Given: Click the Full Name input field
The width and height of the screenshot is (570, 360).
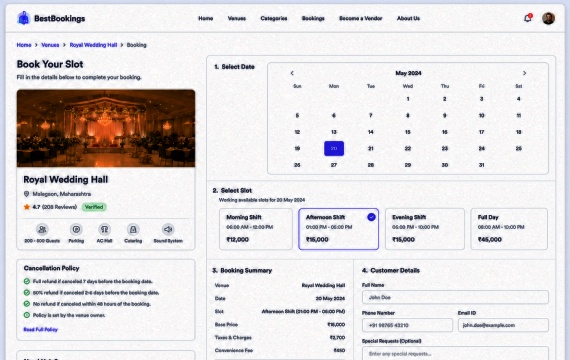Looking at the screenshot, I should point(455,297).
